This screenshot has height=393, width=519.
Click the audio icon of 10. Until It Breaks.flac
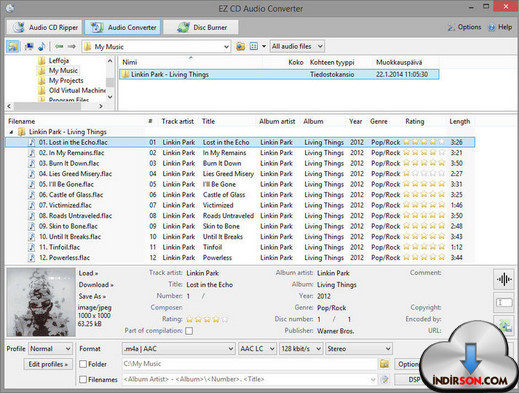pos(32,237)
